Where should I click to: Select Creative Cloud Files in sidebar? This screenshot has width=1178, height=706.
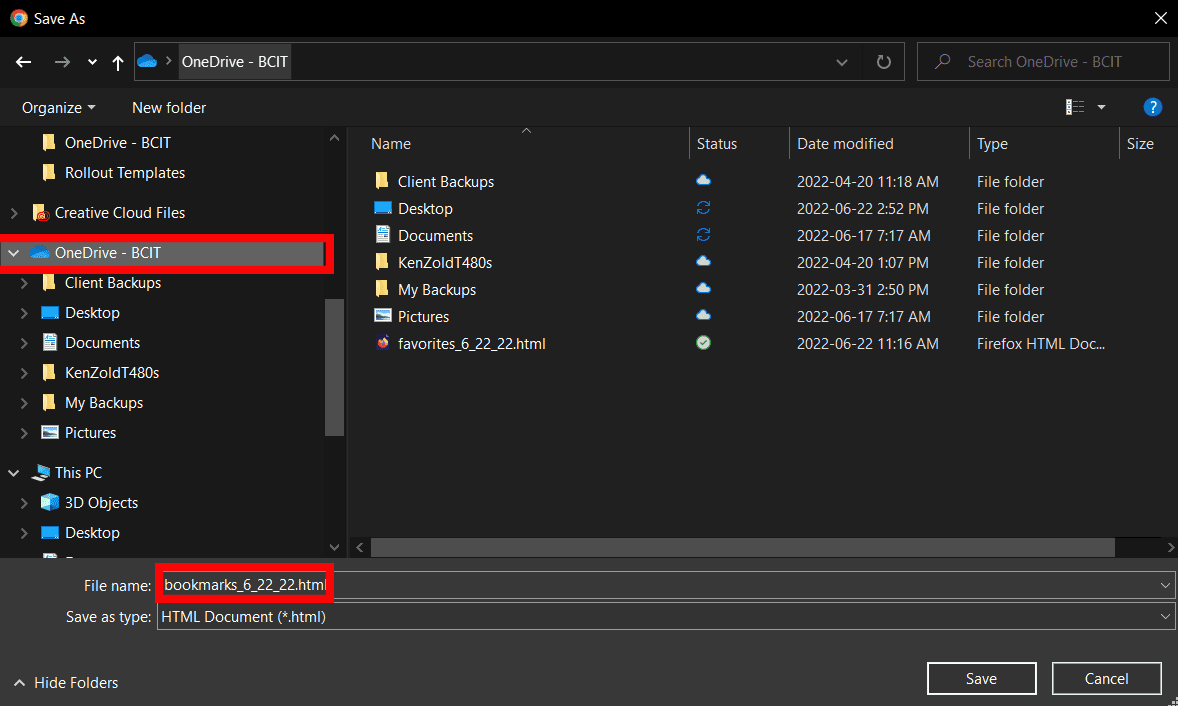tap(119, 213)
